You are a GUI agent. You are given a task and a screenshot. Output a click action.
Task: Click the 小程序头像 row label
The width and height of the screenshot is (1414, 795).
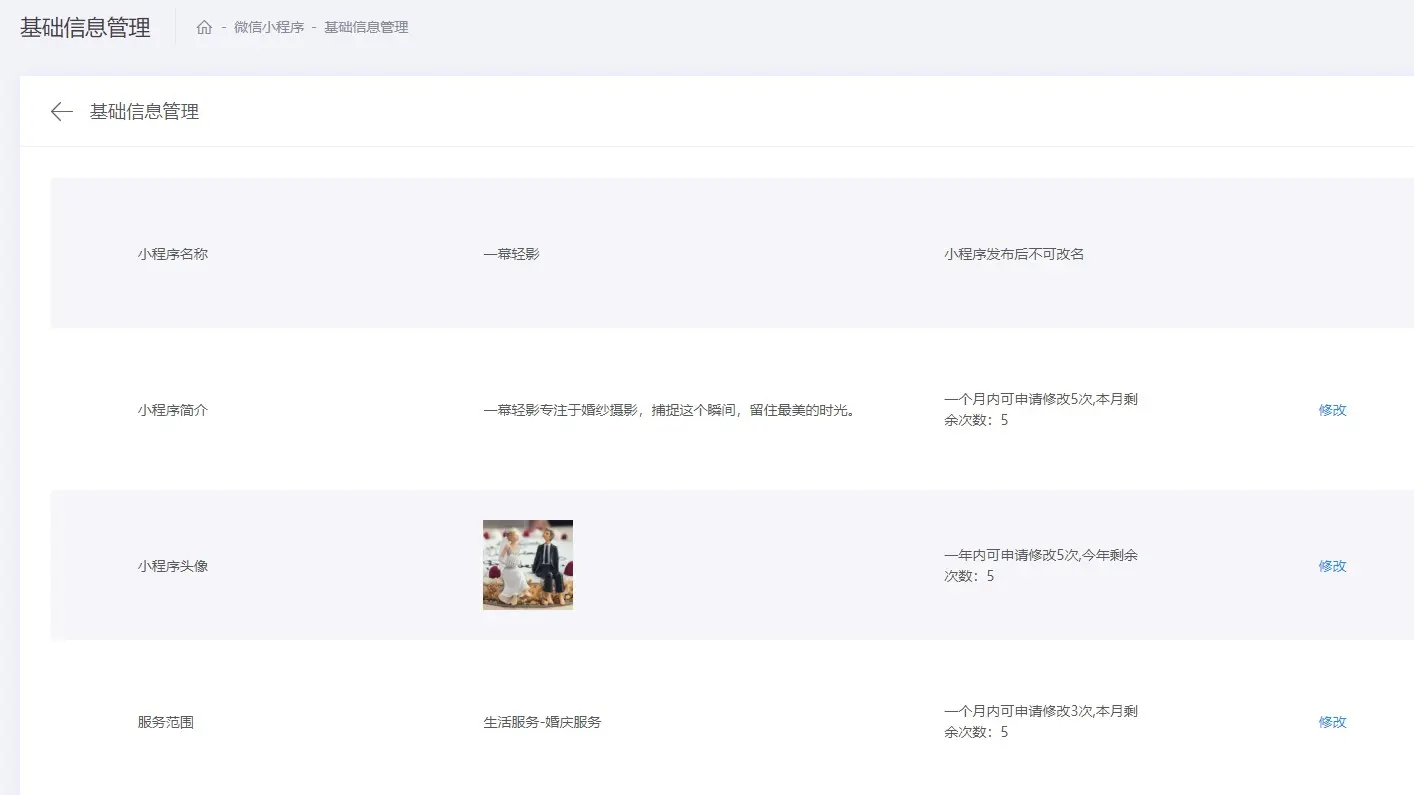[x=172, y=565]
